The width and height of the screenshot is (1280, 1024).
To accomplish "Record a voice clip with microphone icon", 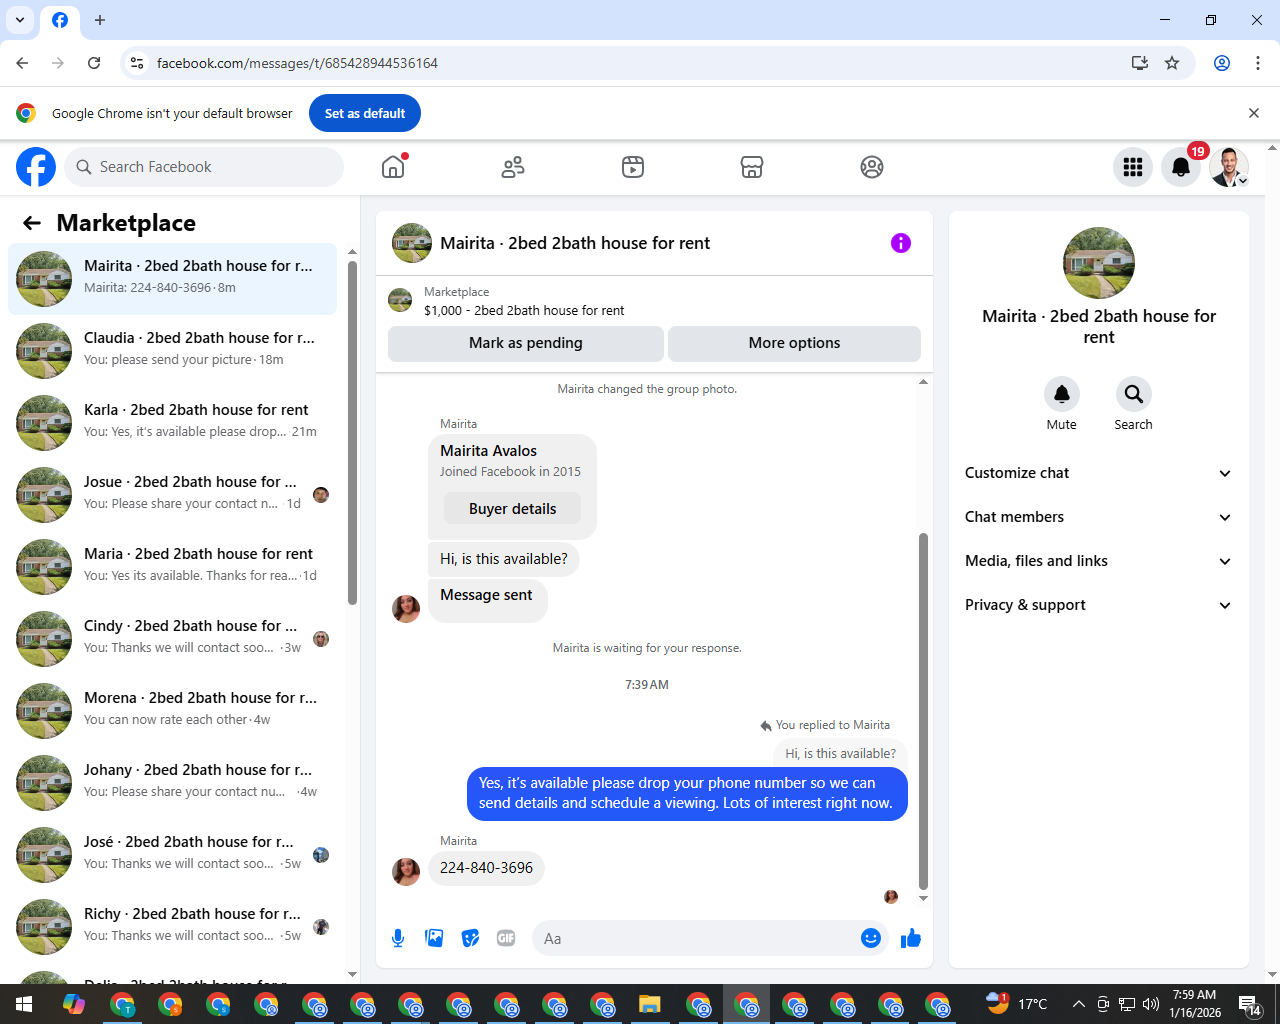I will tap(398, 938).
